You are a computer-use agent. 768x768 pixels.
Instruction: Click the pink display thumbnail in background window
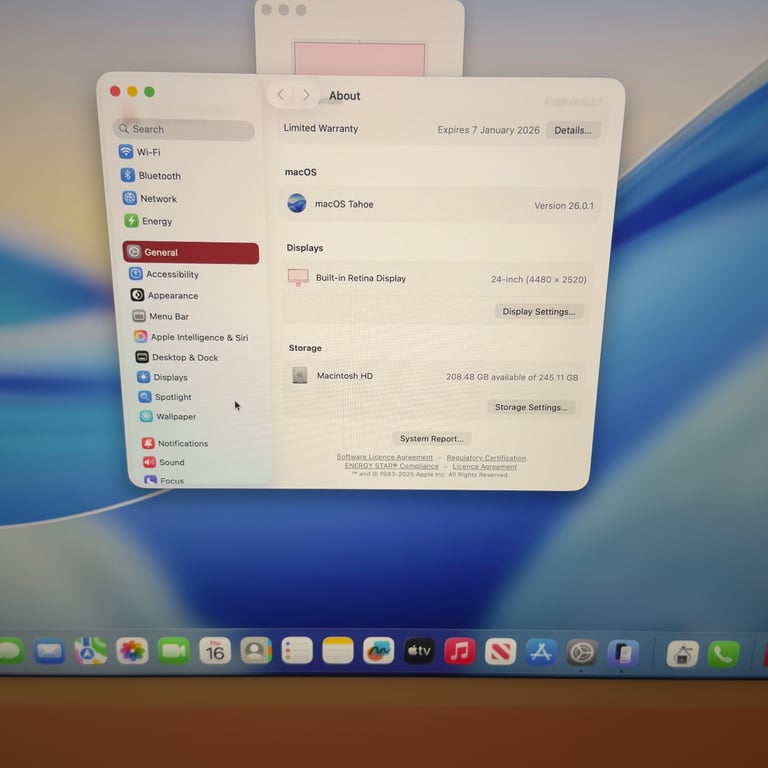[360, 59]
